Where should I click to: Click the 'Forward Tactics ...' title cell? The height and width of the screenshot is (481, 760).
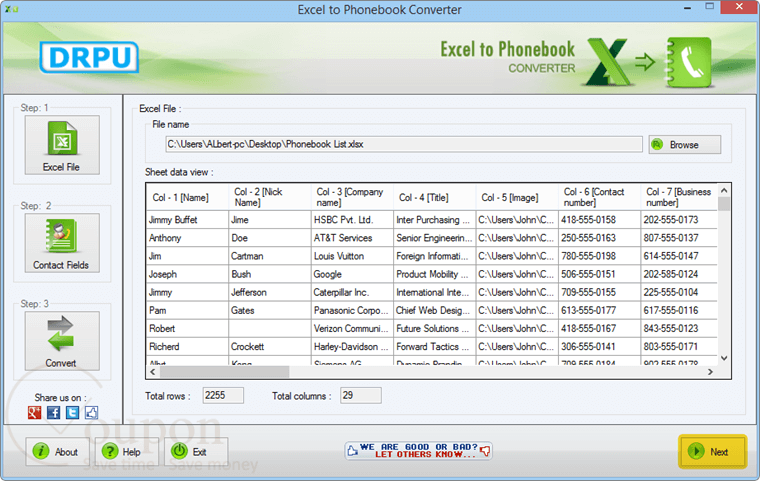click(x=434, y=347)
